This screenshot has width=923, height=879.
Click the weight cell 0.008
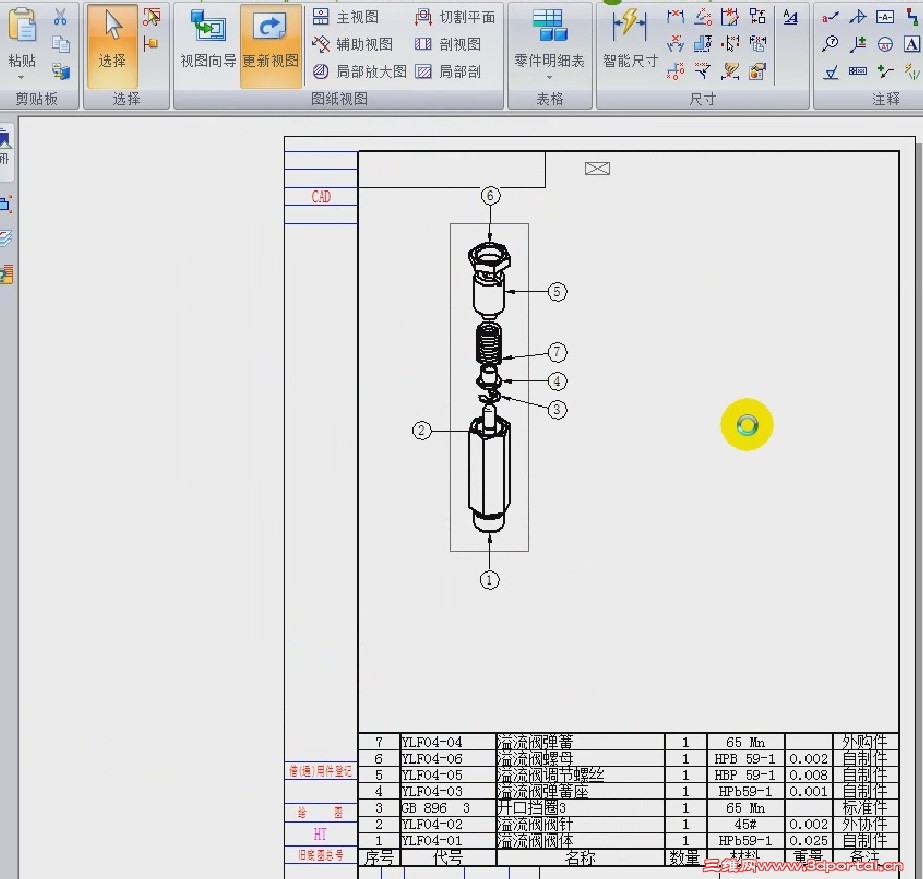click(x=809, y=775)
